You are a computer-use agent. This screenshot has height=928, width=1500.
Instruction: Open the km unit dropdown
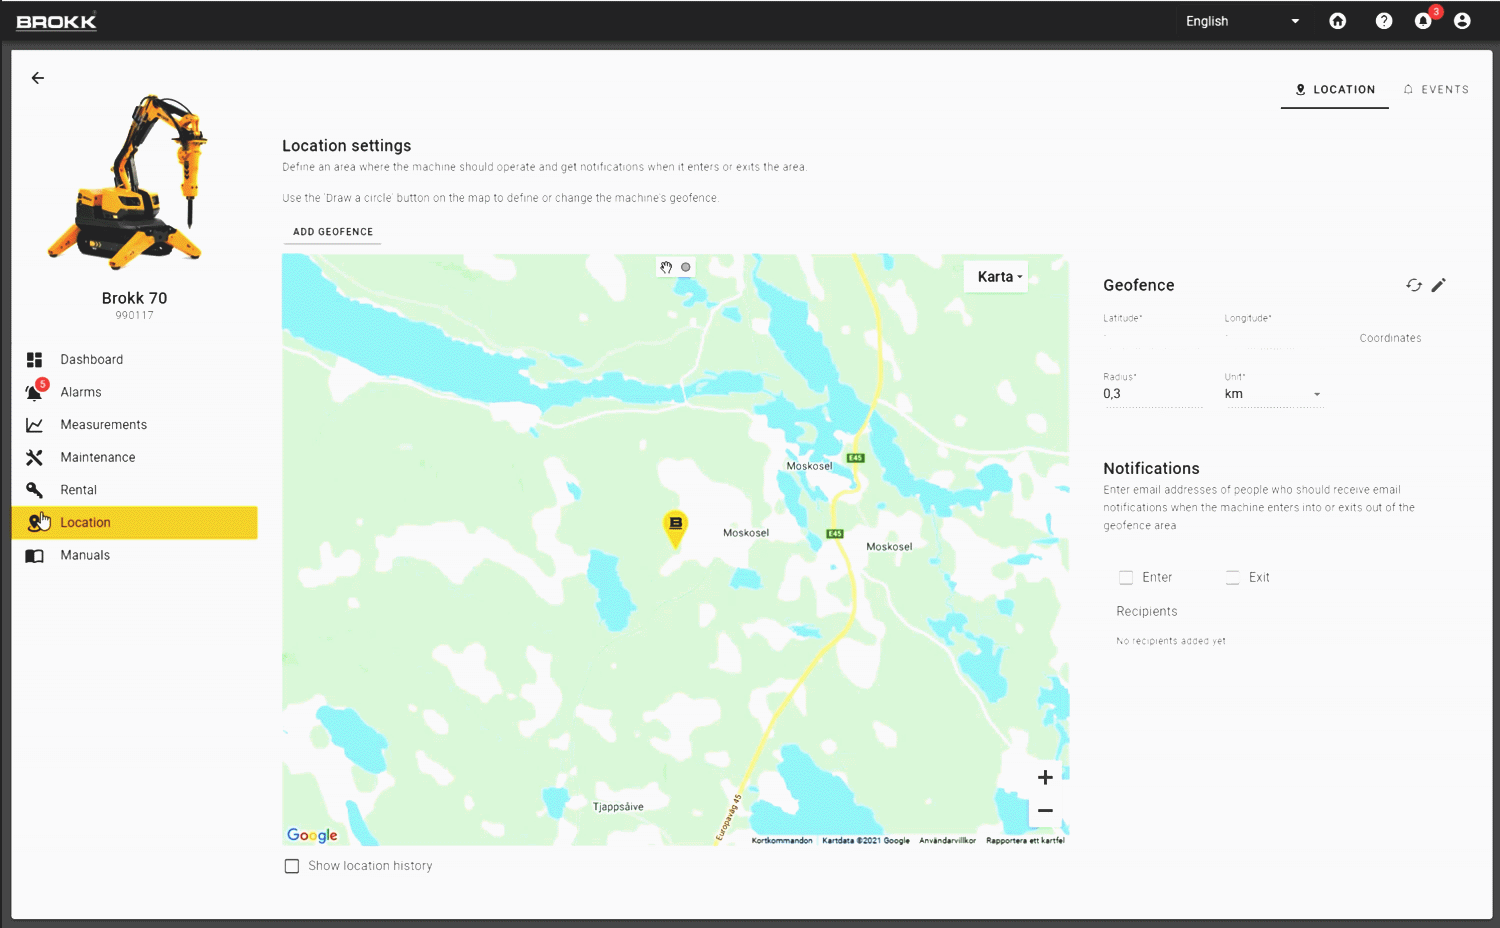click(x=1272, y=394)
